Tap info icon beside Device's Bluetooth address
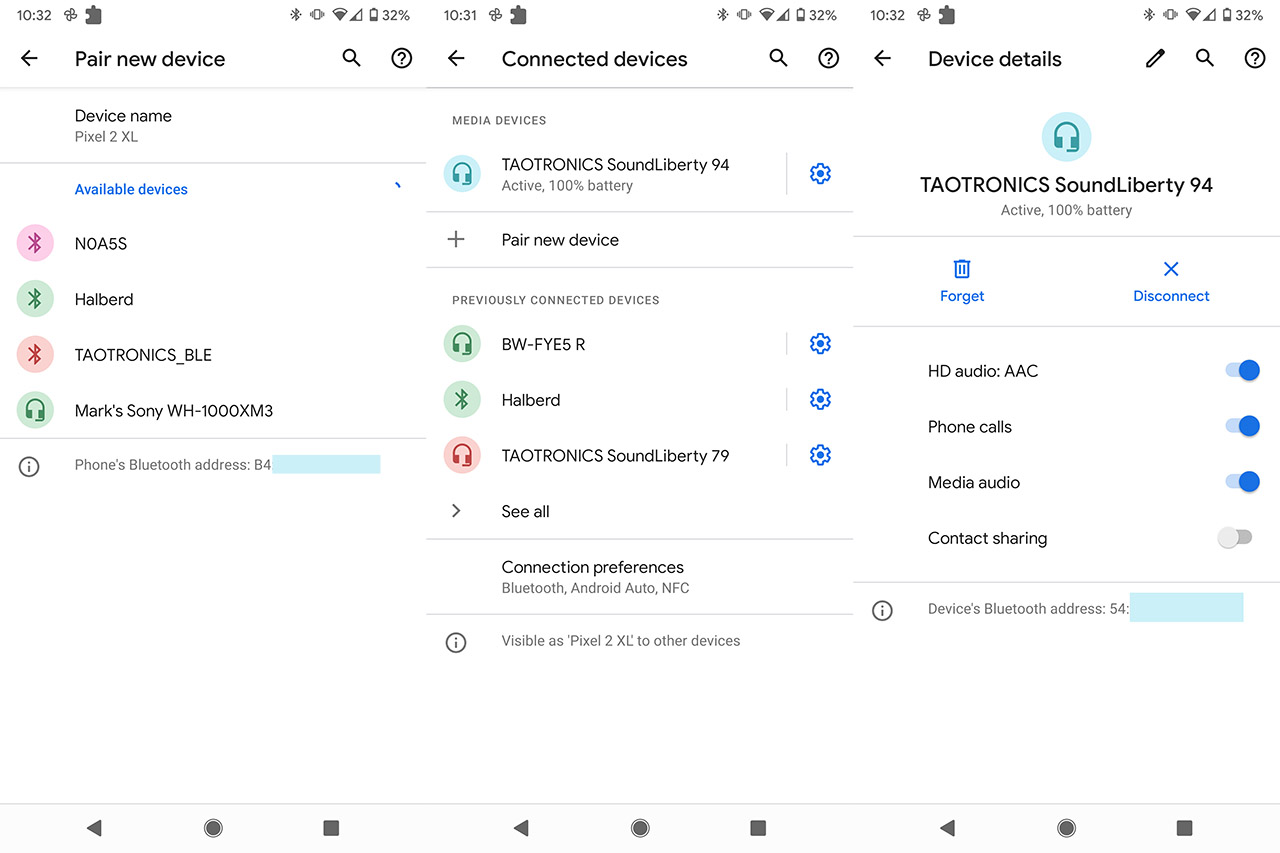 (x=882, y=610)
